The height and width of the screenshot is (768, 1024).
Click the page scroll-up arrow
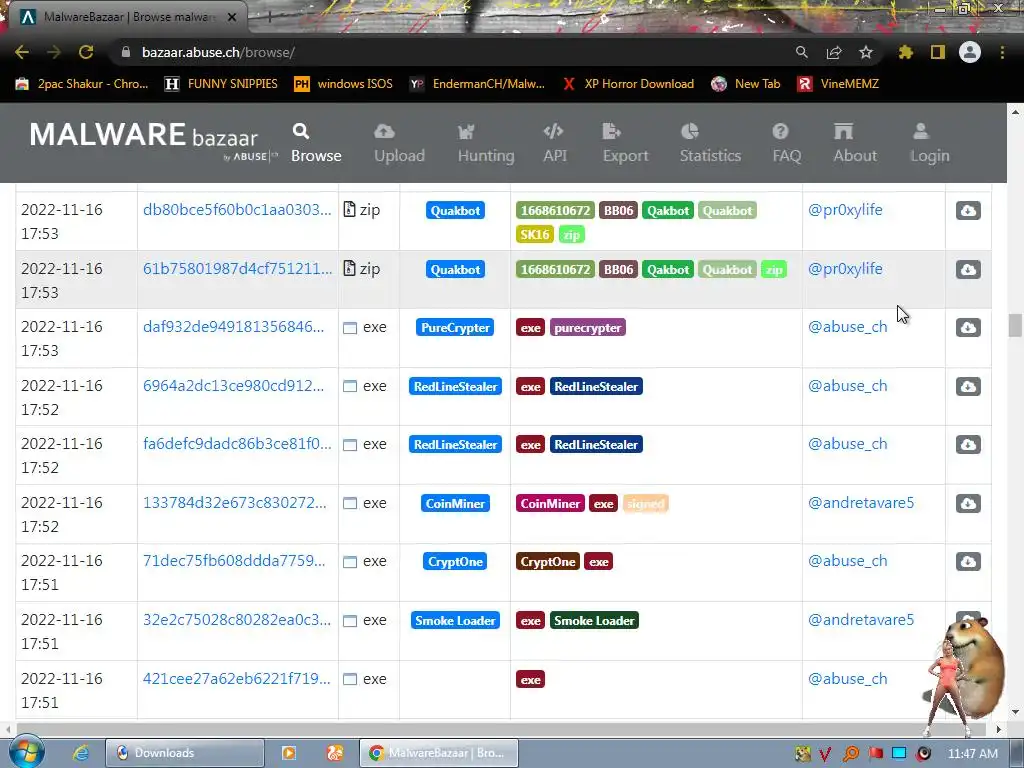[1015, 112]
